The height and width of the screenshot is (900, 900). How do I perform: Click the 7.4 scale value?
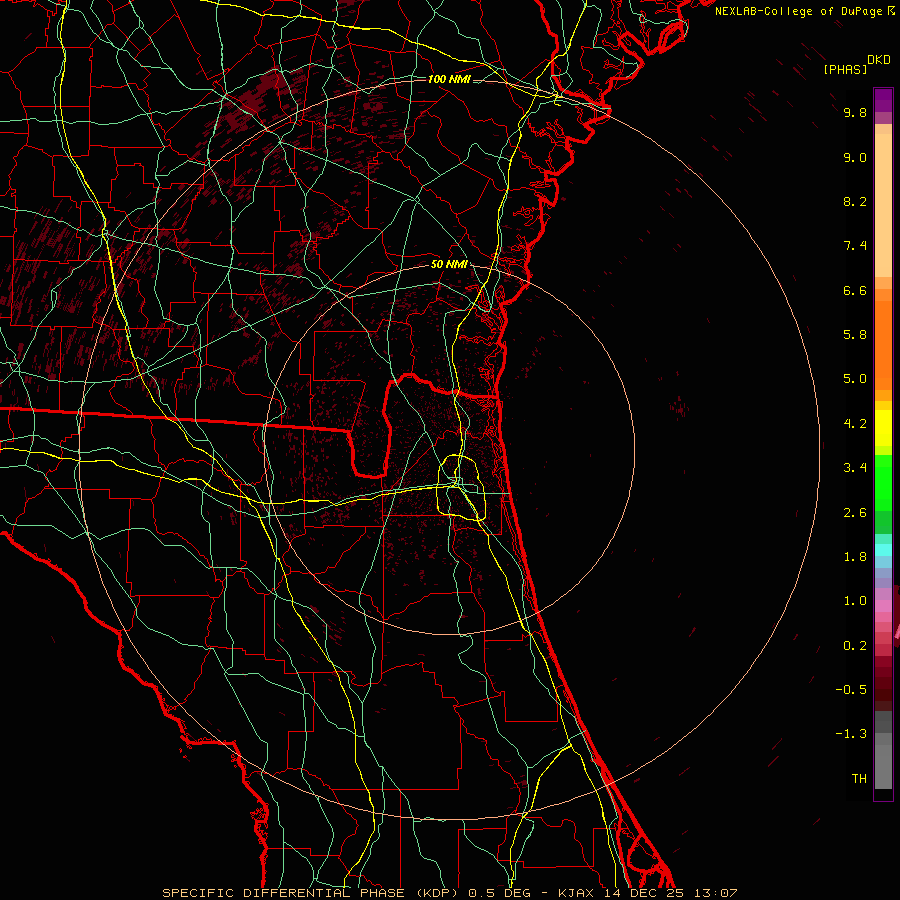[855, 246]
